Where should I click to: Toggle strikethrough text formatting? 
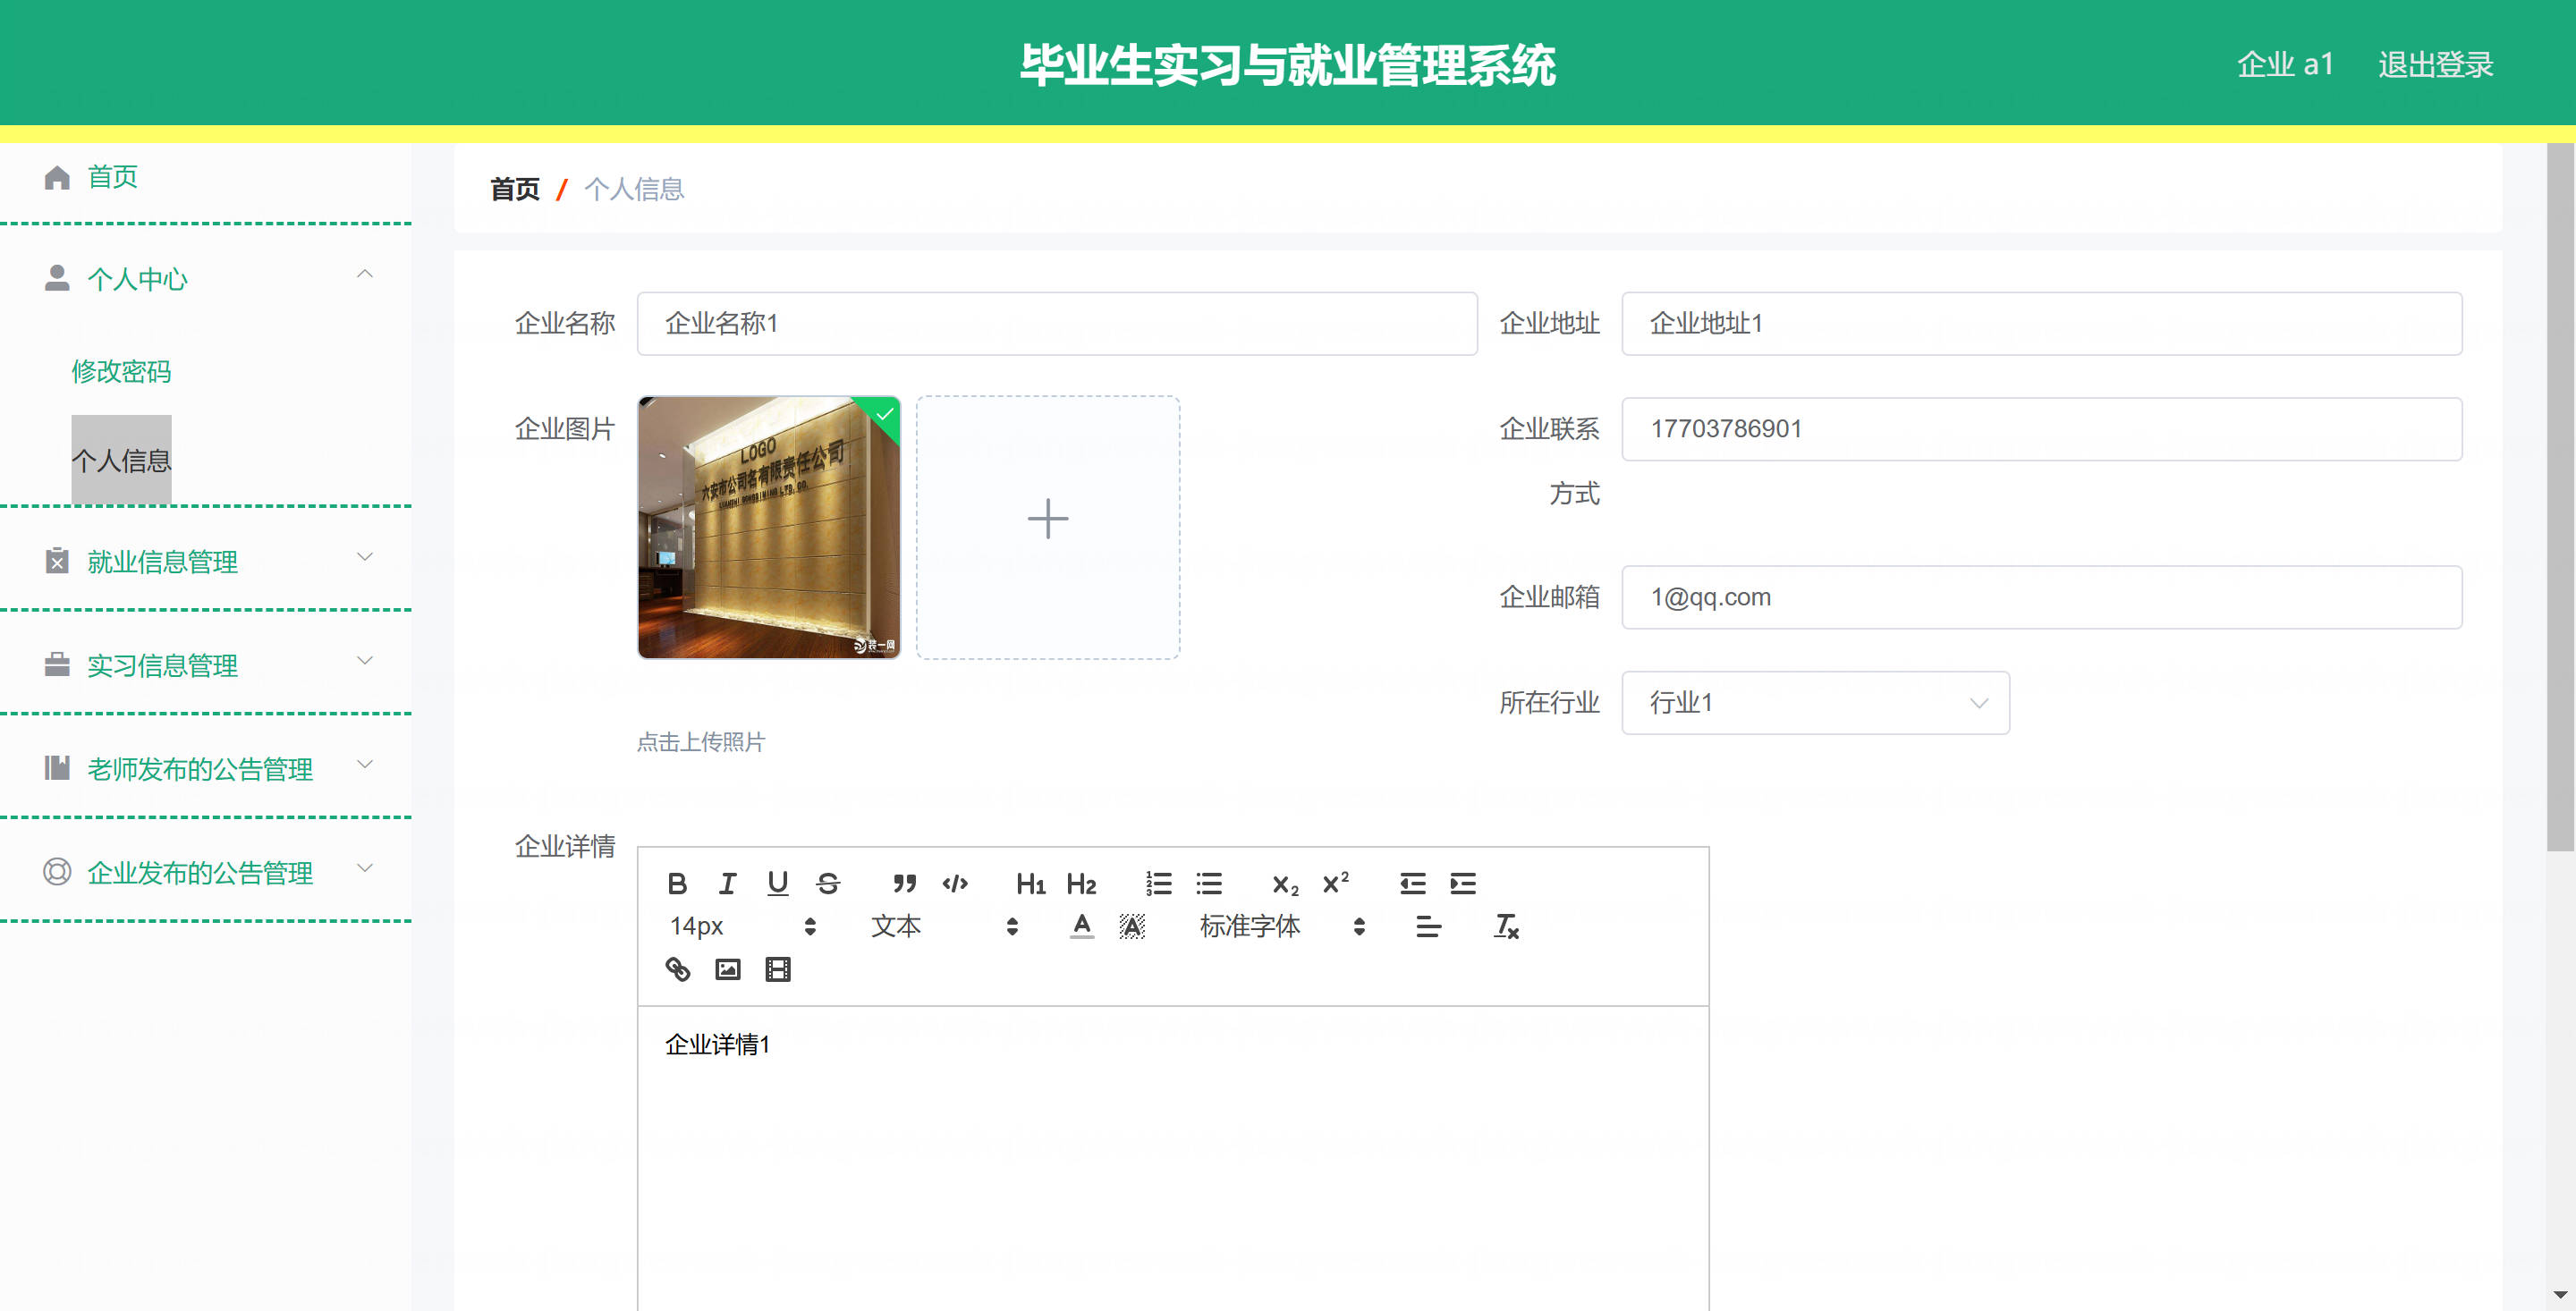click(x=828, y=883)
